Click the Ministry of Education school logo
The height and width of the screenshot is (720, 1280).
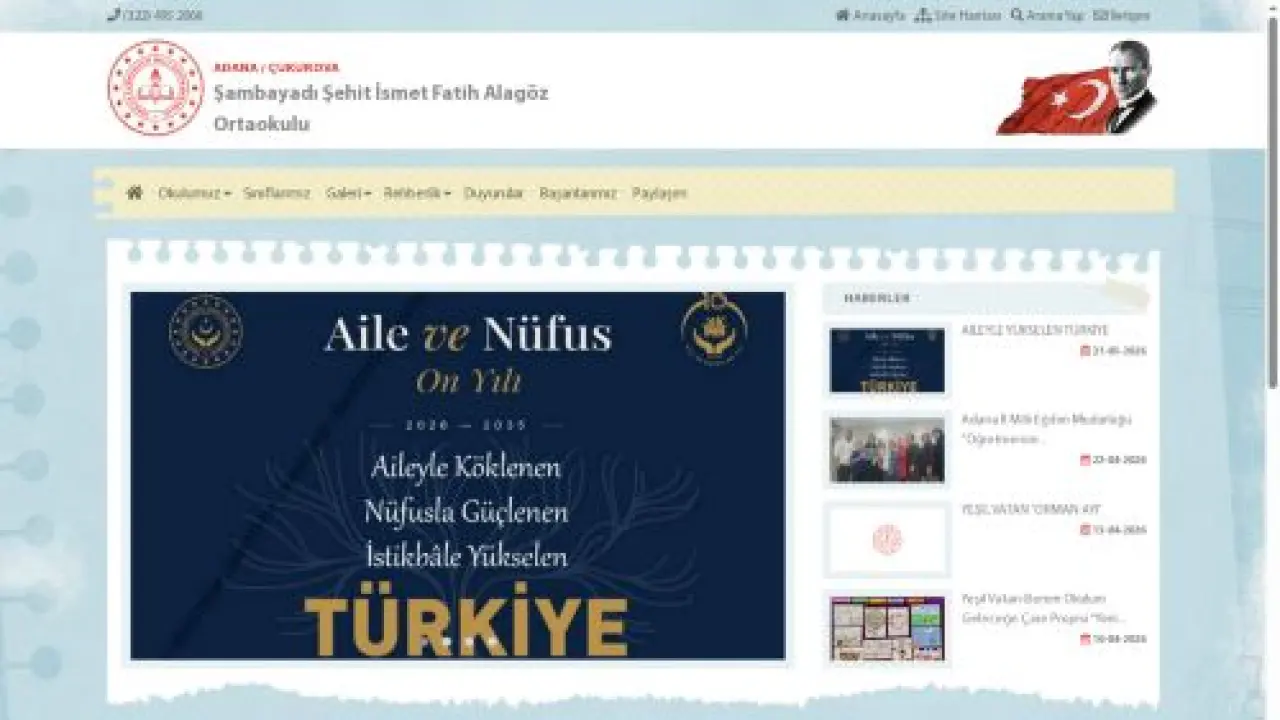point(155,88)
